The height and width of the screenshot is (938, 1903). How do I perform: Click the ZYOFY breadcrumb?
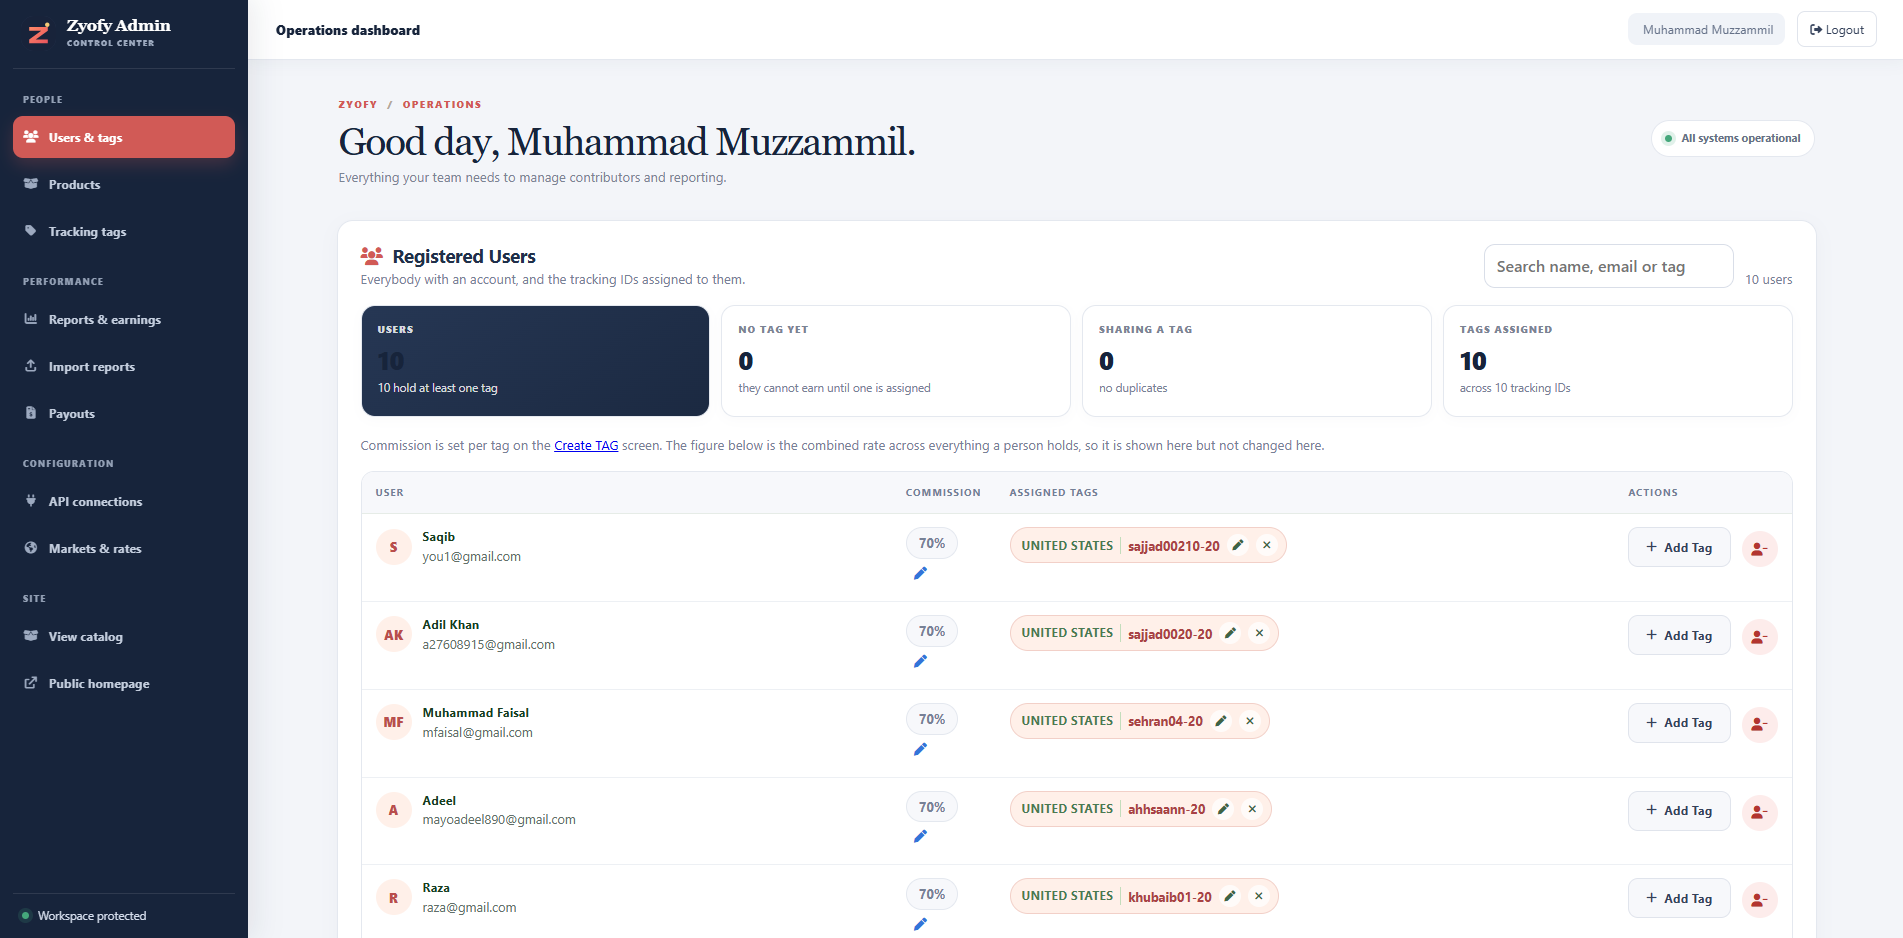pos(358,104)
